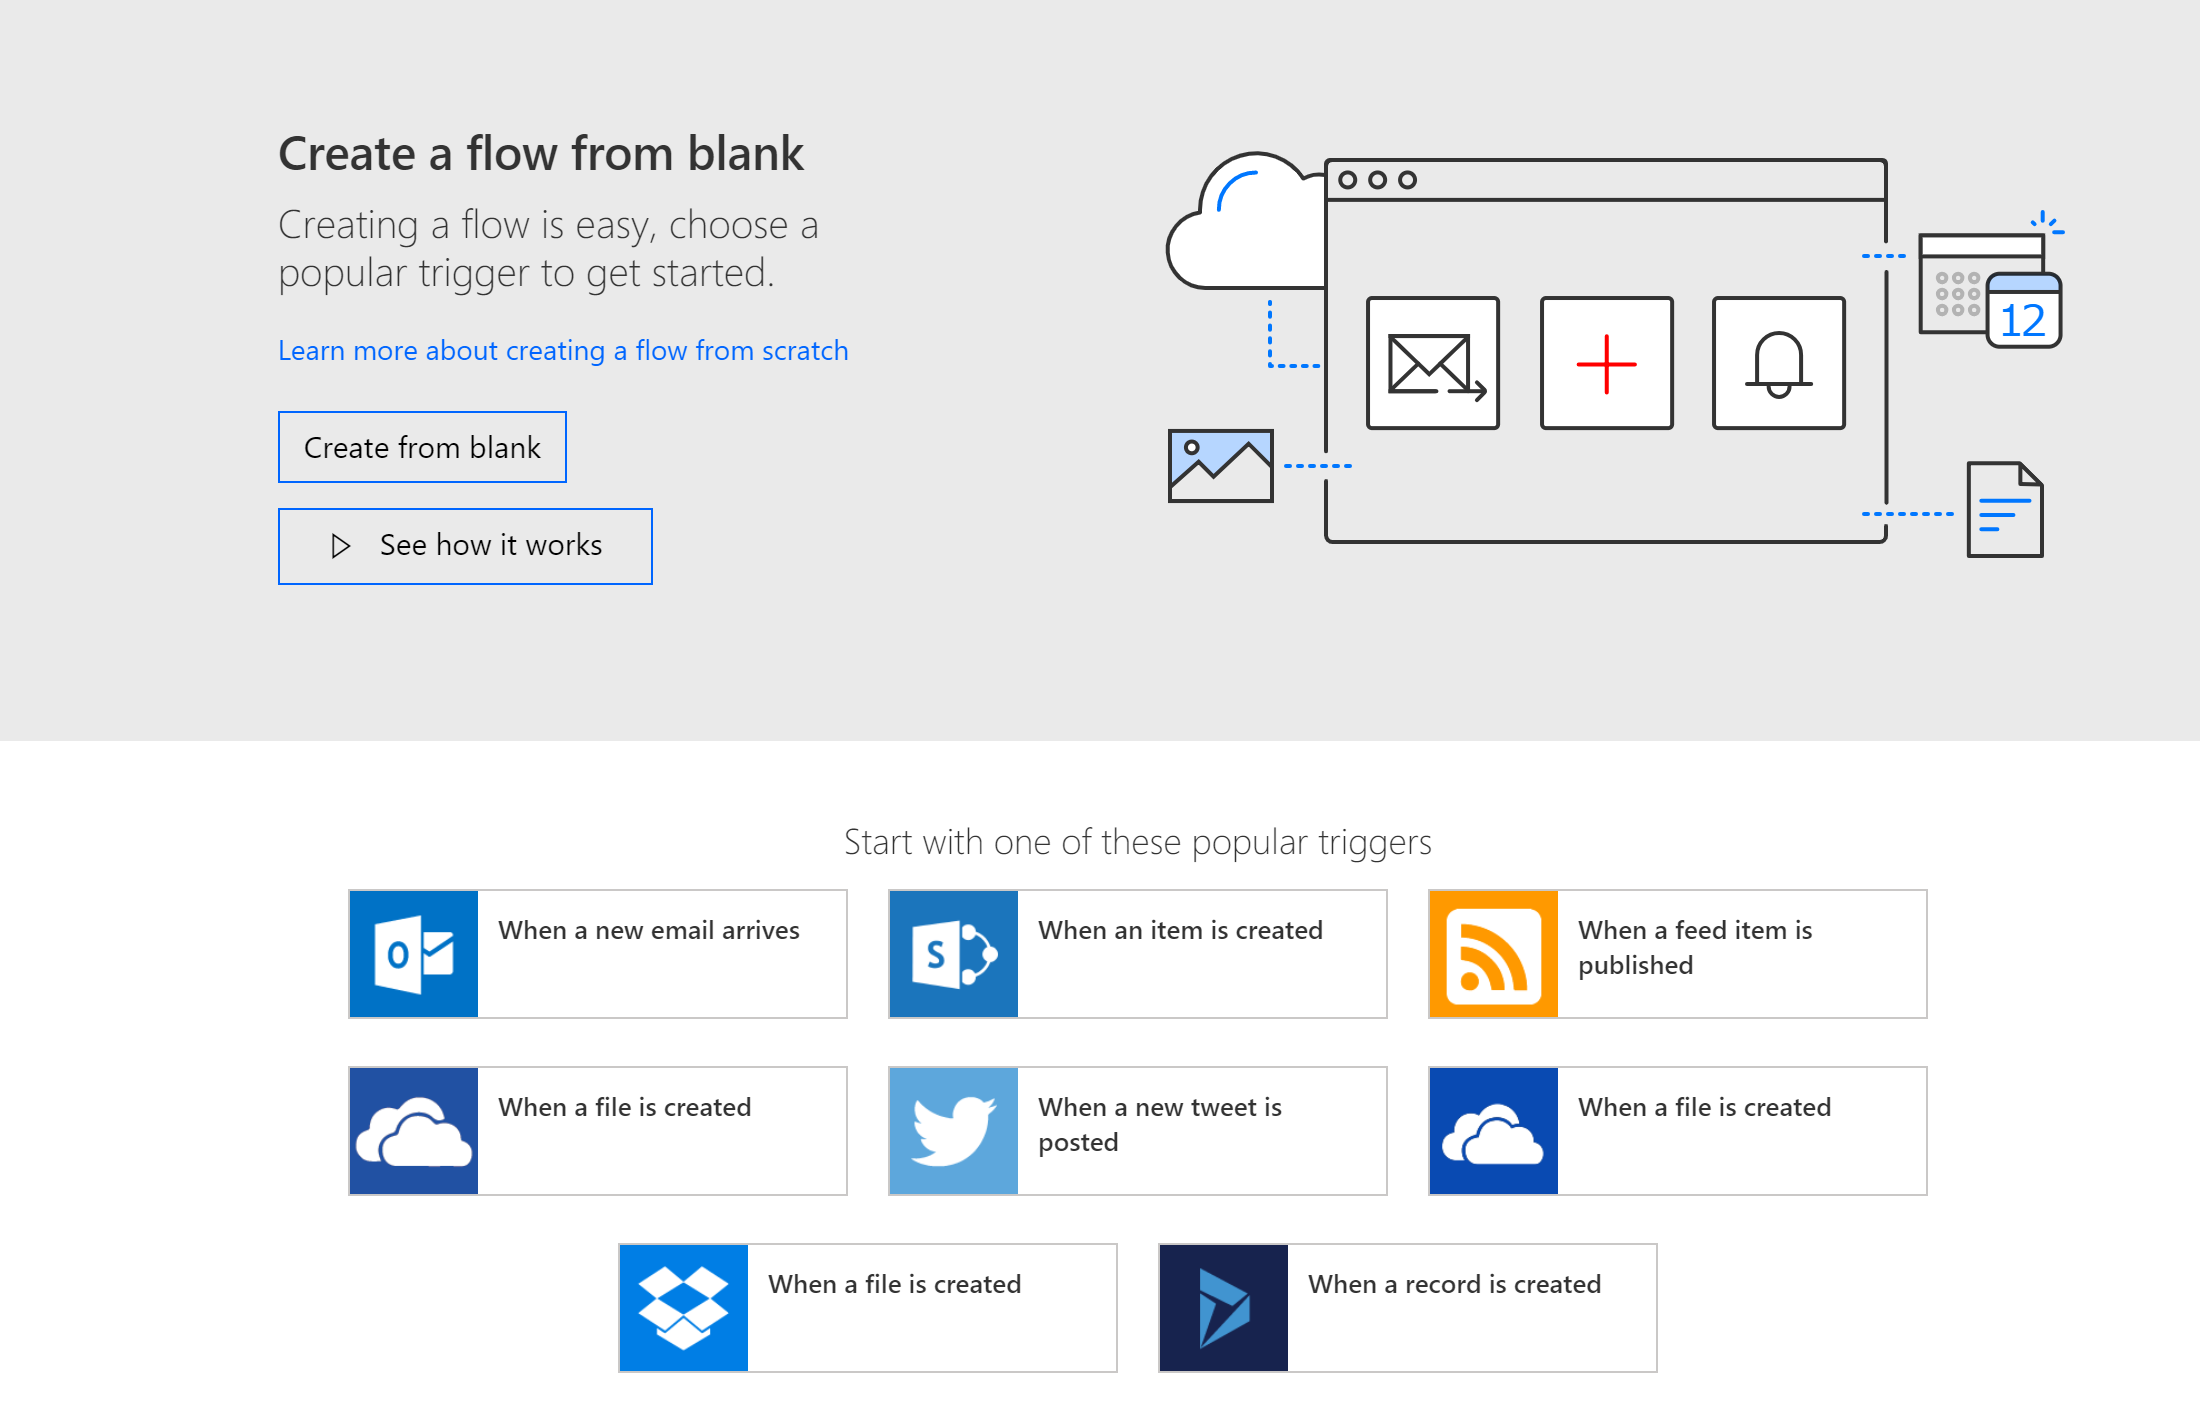Click the Twitter bird icon
Image resolution: width=2200 pixels, height=1402 pixels.
tap(954, 1131)
